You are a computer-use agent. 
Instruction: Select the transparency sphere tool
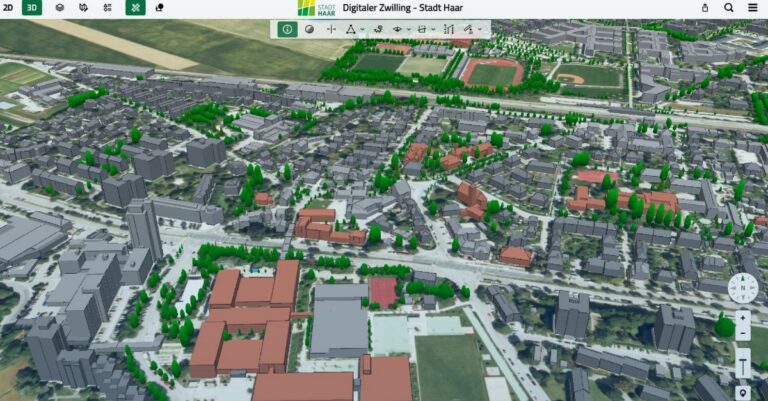click(309, 29)
